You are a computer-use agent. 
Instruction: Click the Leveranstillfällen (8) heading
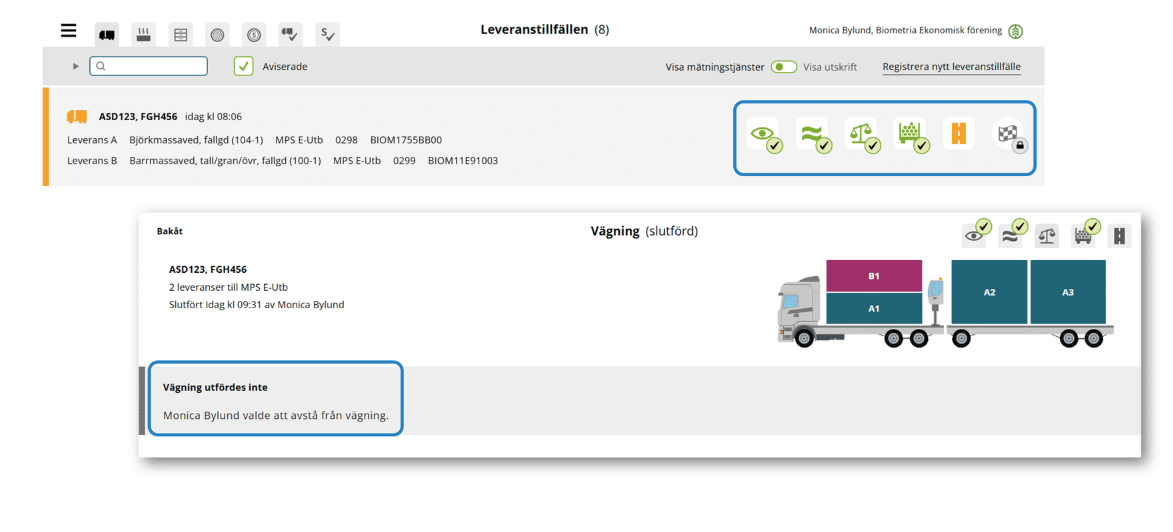[545, 30]
